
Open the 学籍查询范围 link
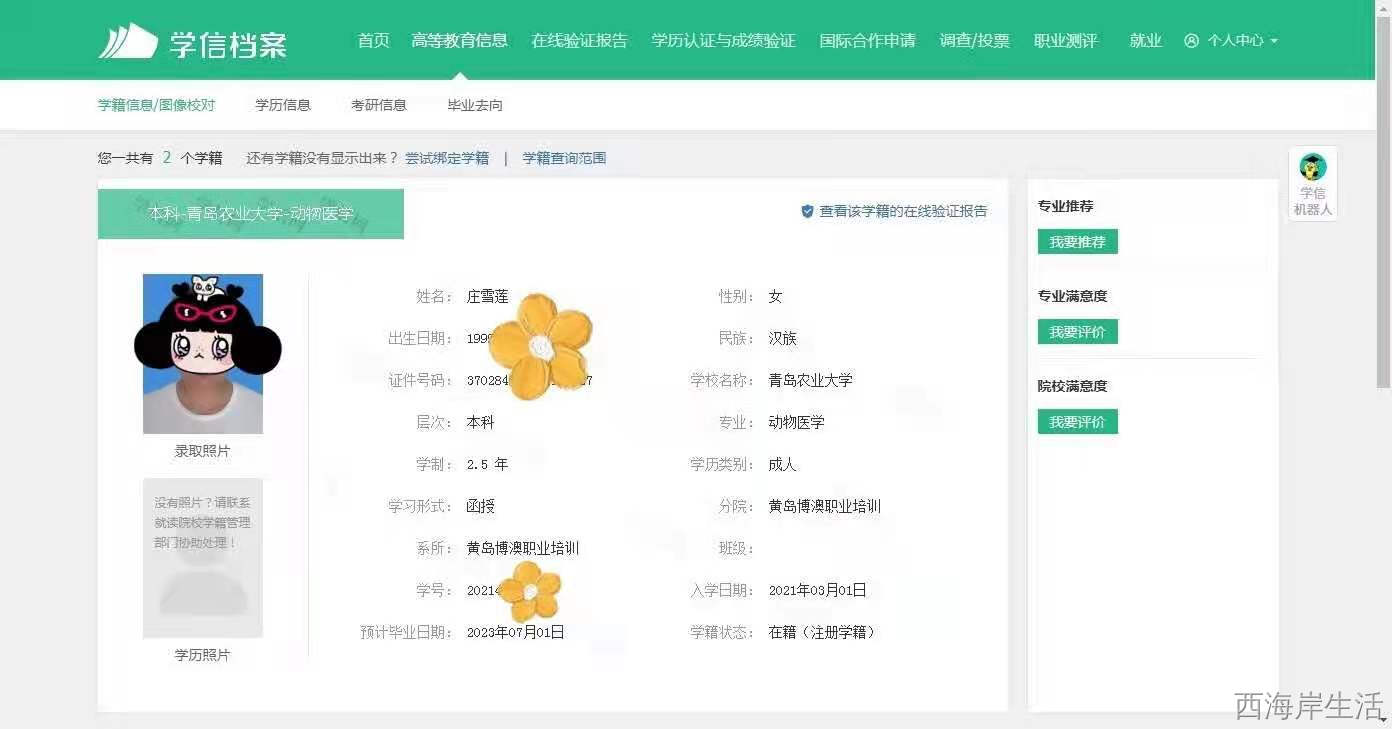(564, 158)
